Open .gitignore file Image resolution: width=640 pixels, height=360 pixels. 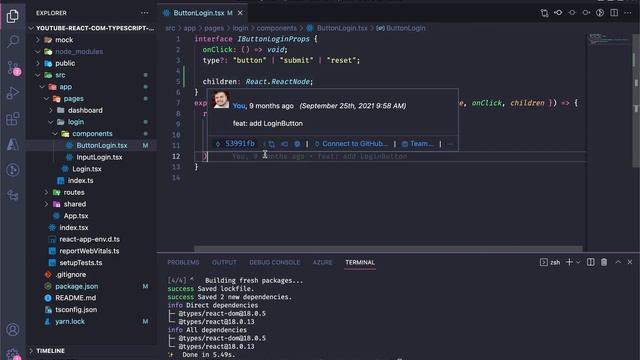(x=71, y=275)
